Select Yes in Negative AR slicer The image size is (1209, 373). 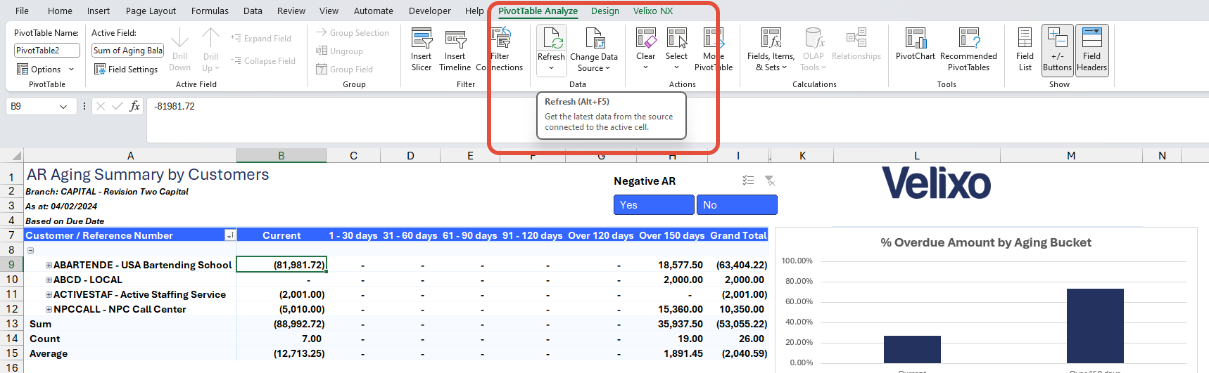654,204
